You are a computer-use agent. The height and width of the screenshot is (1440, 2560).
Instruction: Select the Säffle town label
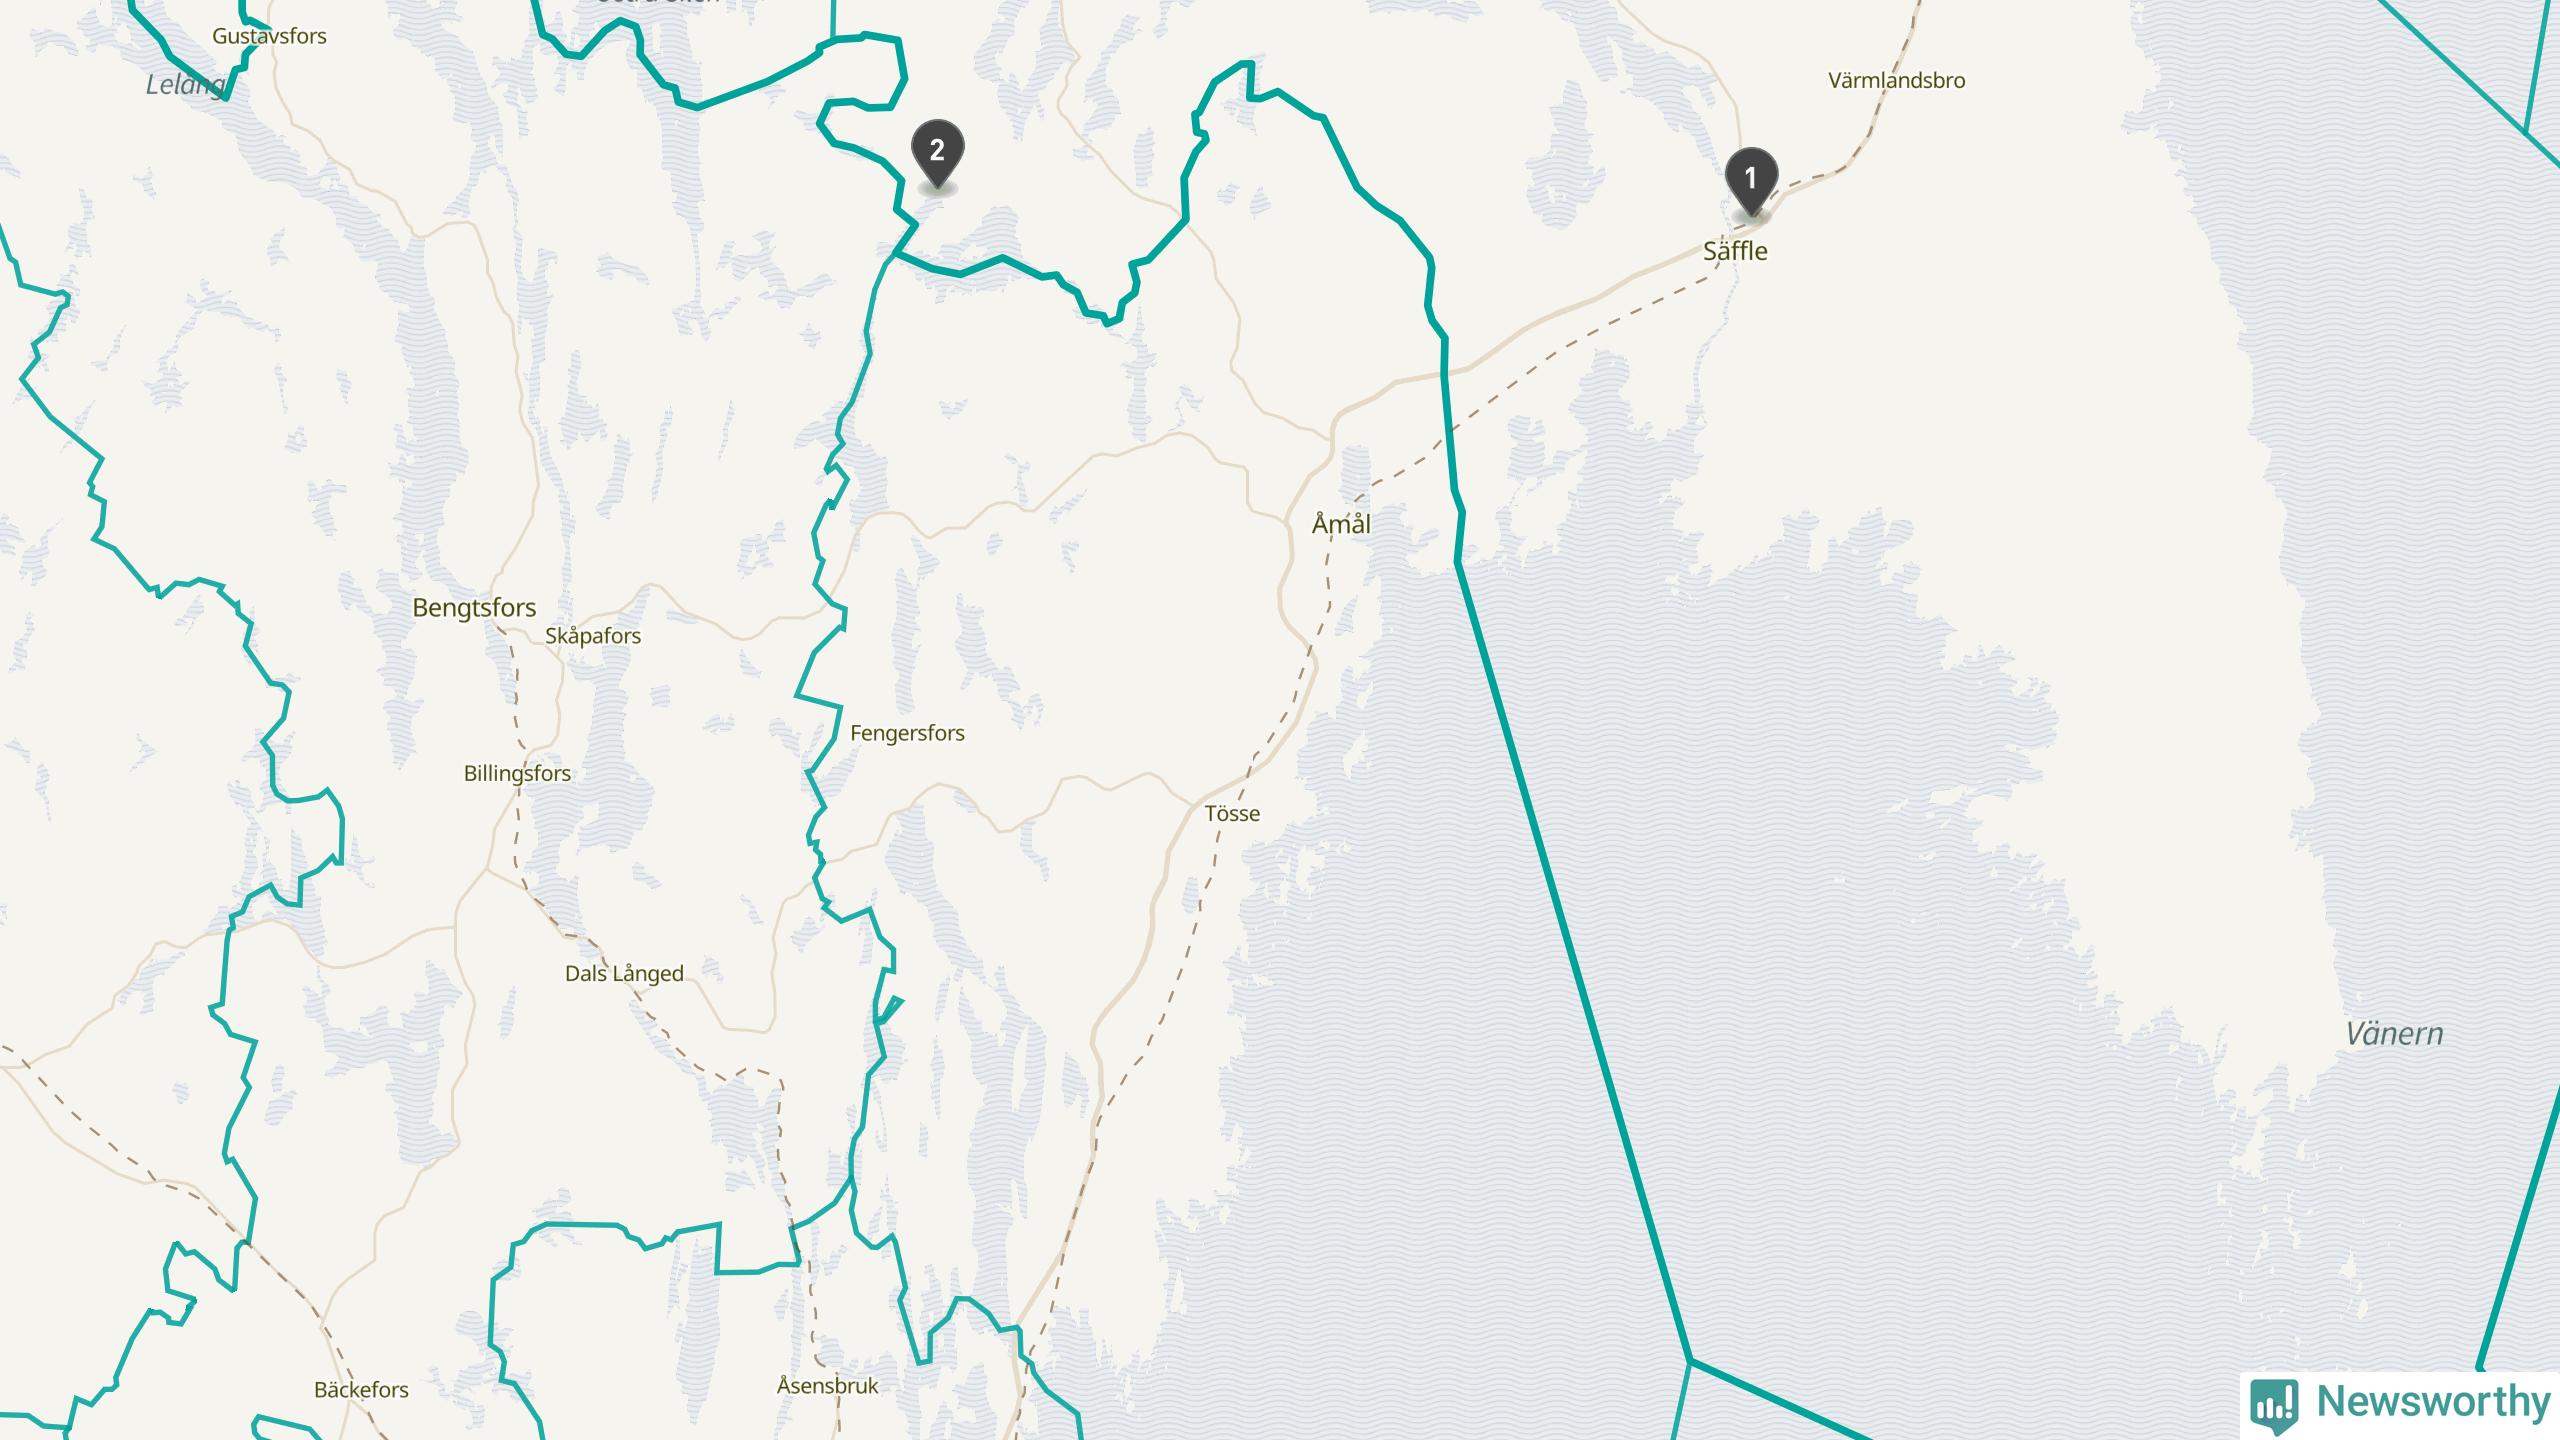pos(1735,251)
